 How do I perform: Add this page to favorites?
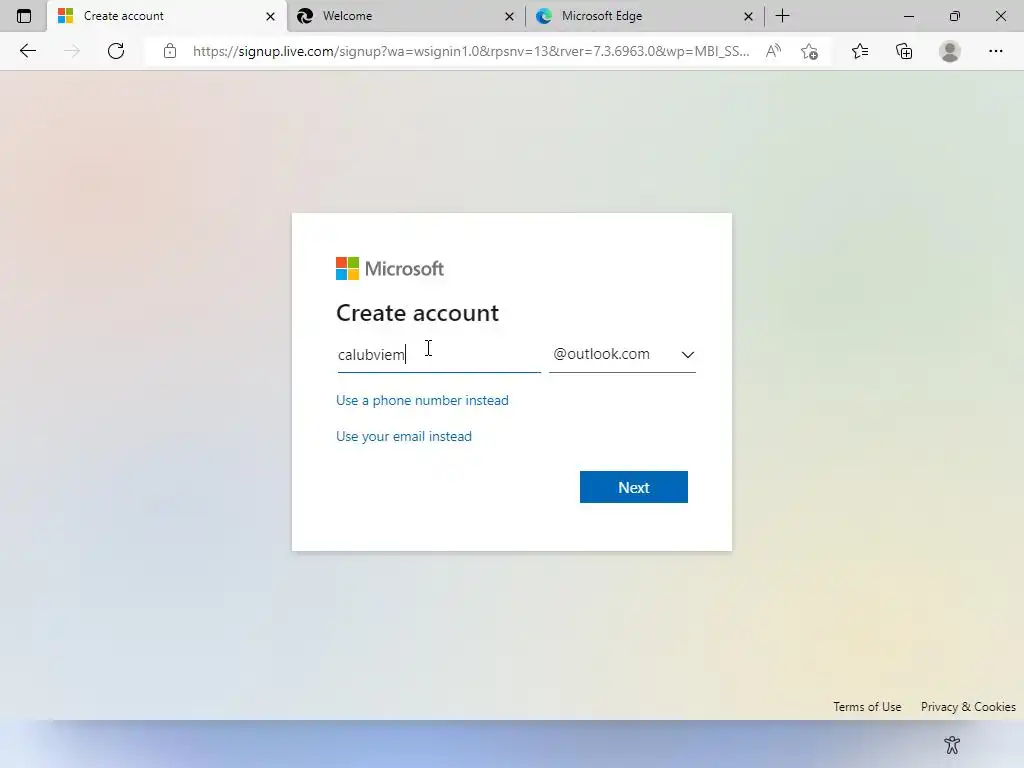pyautogui.click(x=809, y=51)
